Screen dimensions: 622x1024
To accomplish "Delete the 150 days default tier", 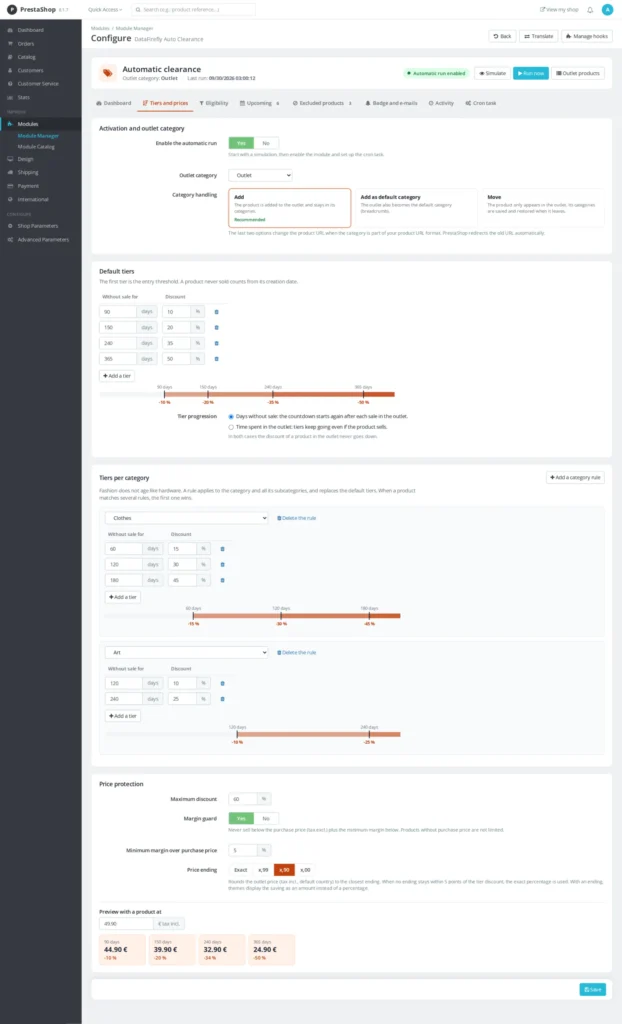I will (x=217, y=328).
